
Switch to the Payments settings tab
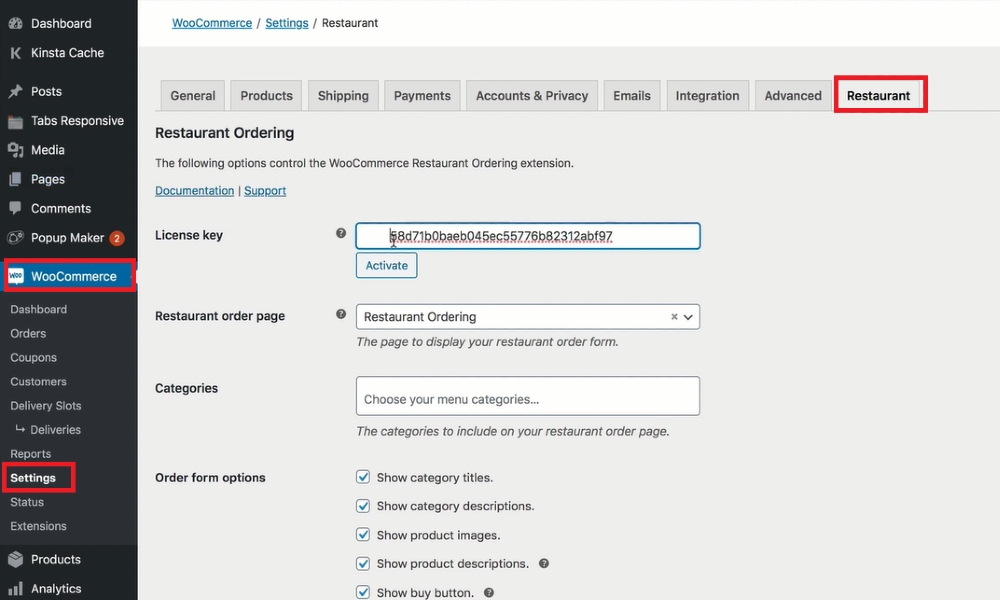pos(422,96)
